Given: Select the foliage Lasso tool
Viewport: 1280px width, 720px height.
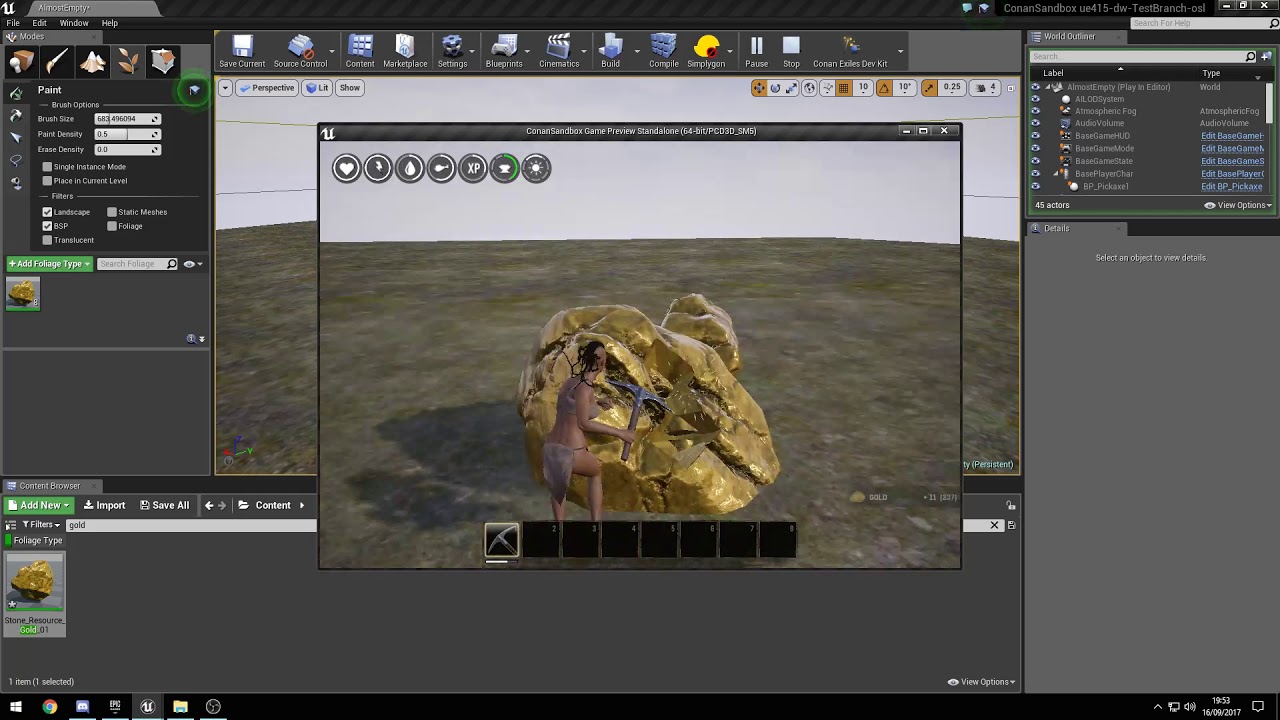Looking at the screenshot, I should [16, 160].
